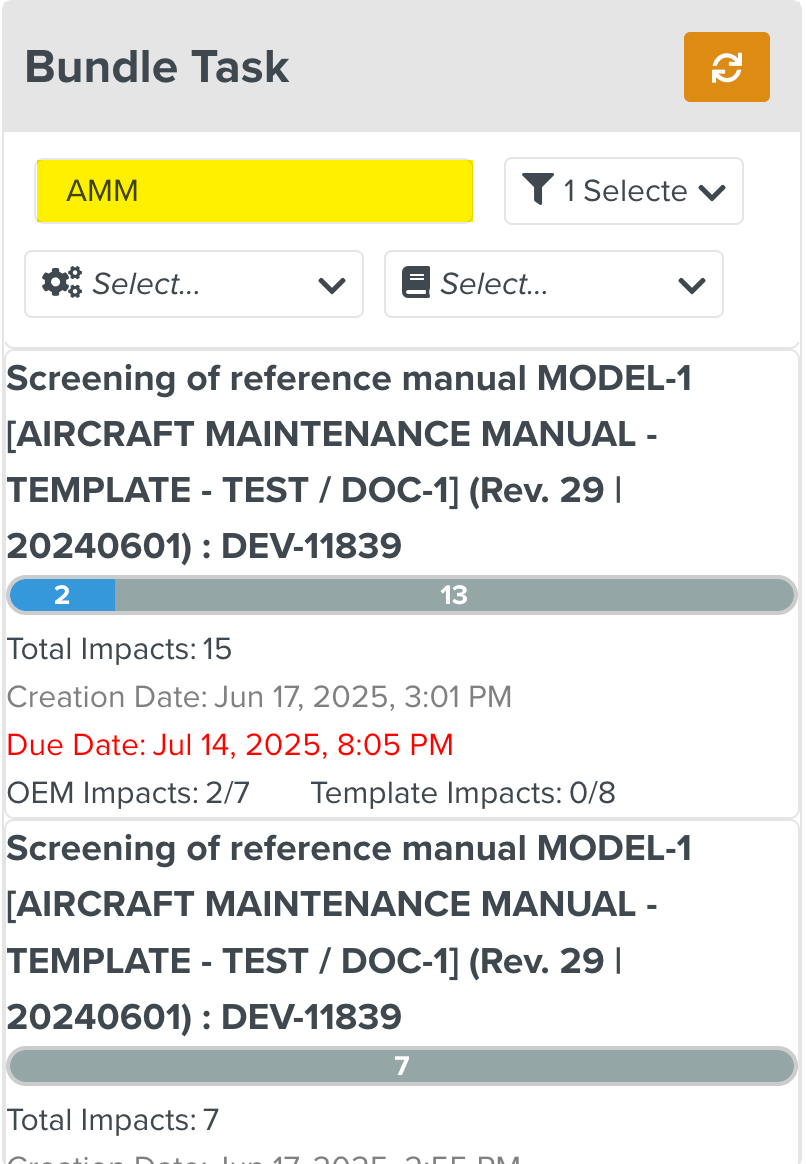Click the AMM search input field
Screen dimensions: 806x1164
pyautogui.click(x=254, y=190)
